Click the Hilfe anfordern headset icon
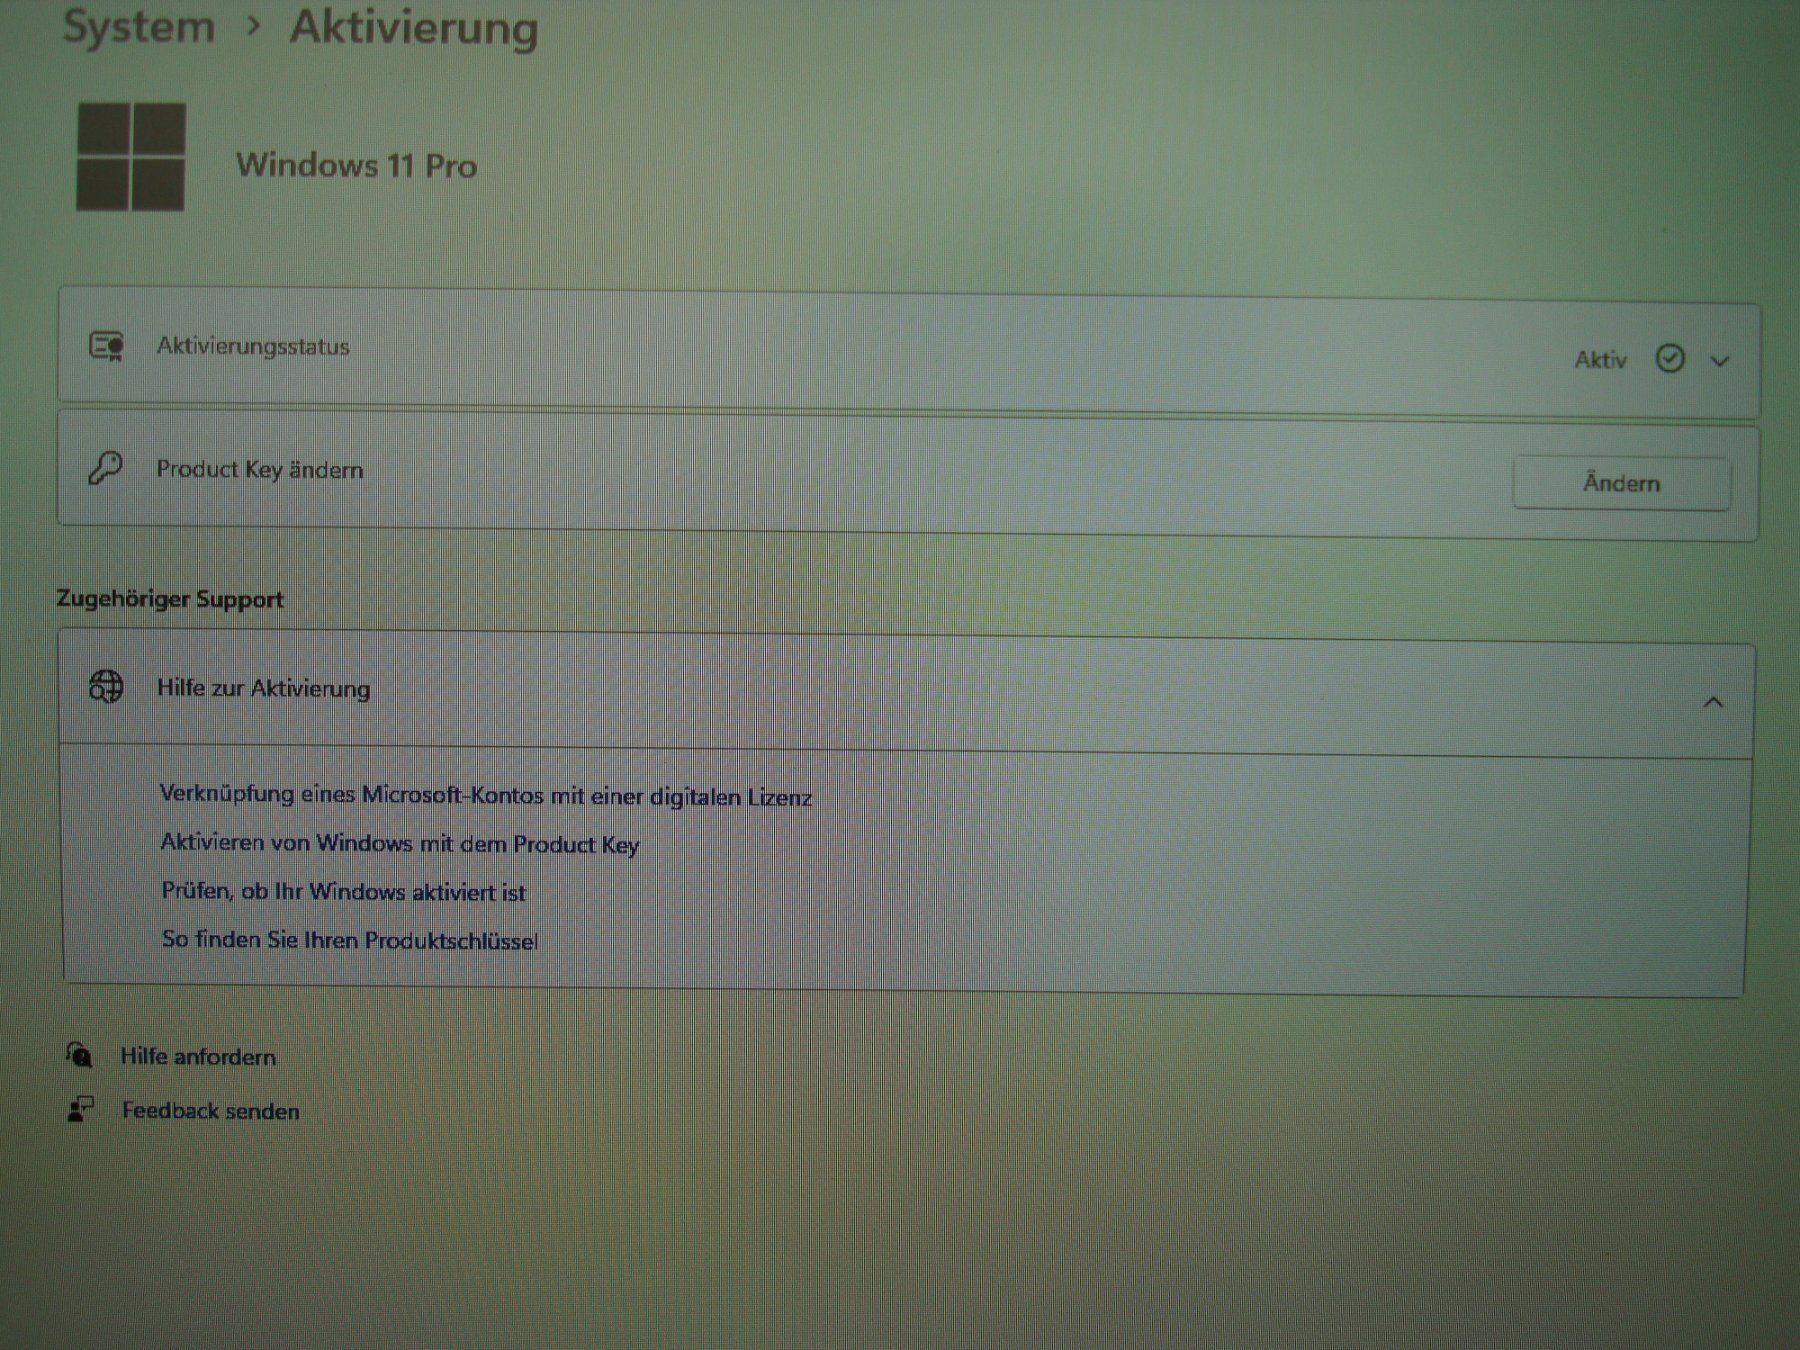This screenshot has width=1800, height=1350. (x=79, y=1054)
